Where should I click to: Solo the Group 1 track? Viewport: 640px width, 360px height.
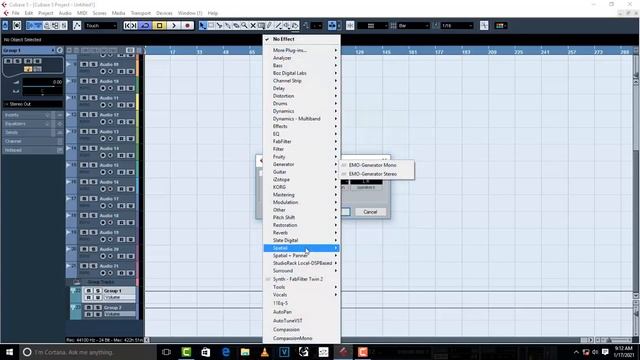[x=98, y=291]
